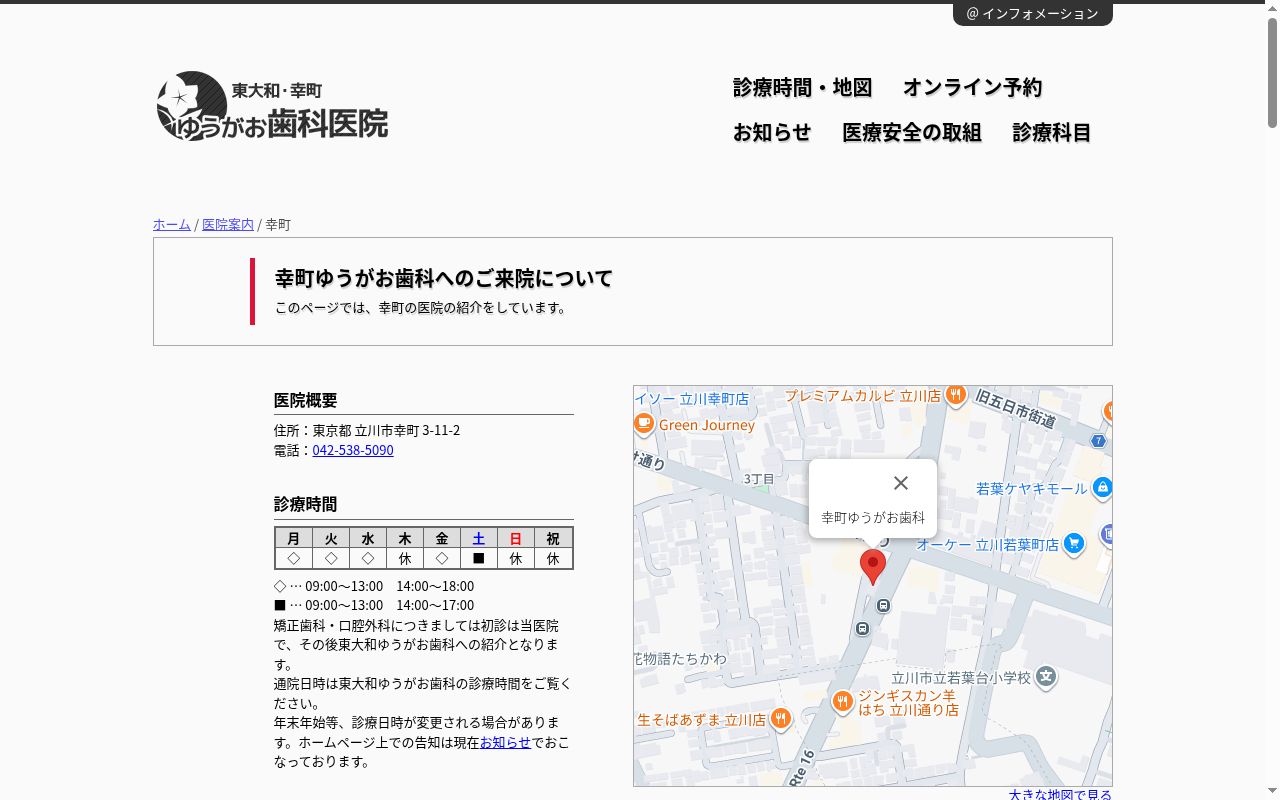
Task: Click 祝 header in schedule table
Action: (x=553, y=538)
